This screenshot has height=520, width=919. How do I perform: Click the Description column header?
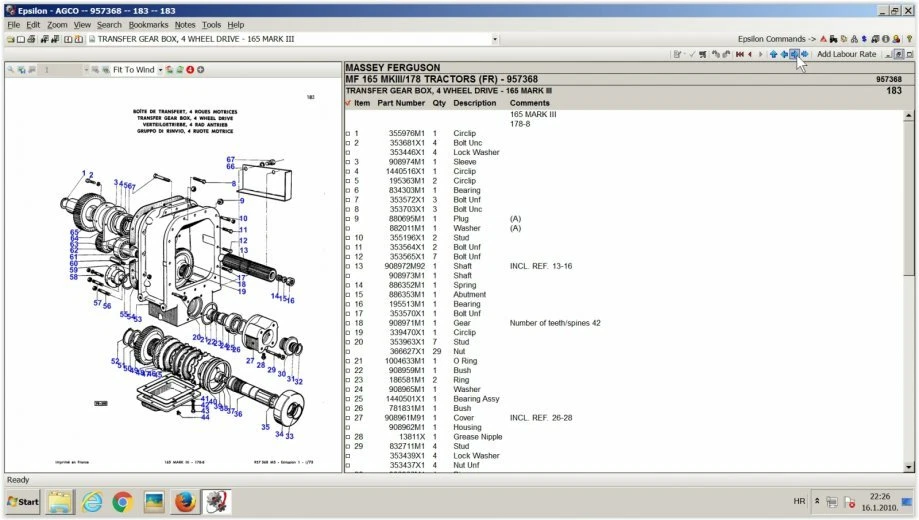click(x=474, y=103)
